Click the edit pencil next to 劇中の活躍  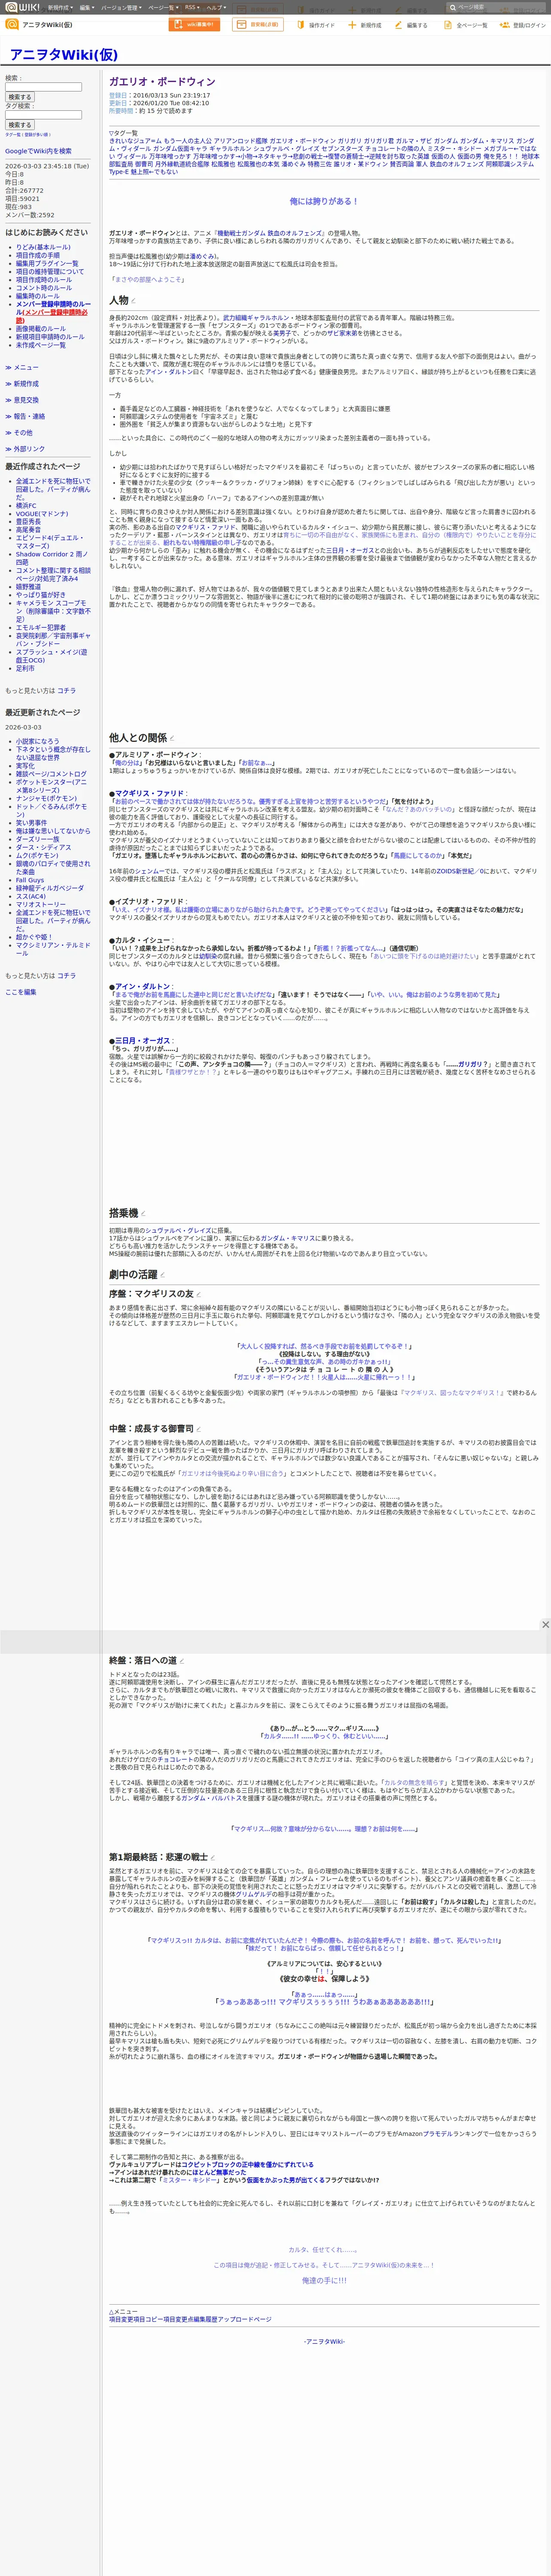pos(162,1275)
